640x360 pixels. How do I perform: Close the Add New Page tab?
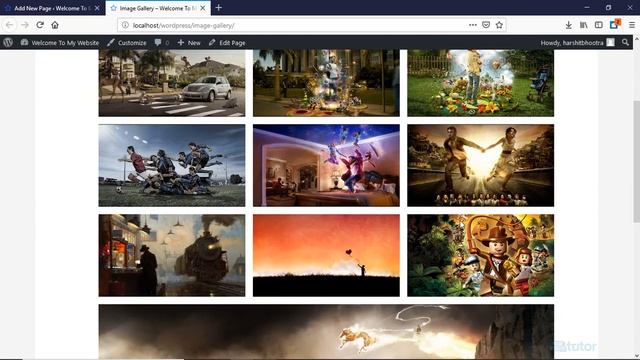point(97,8)
